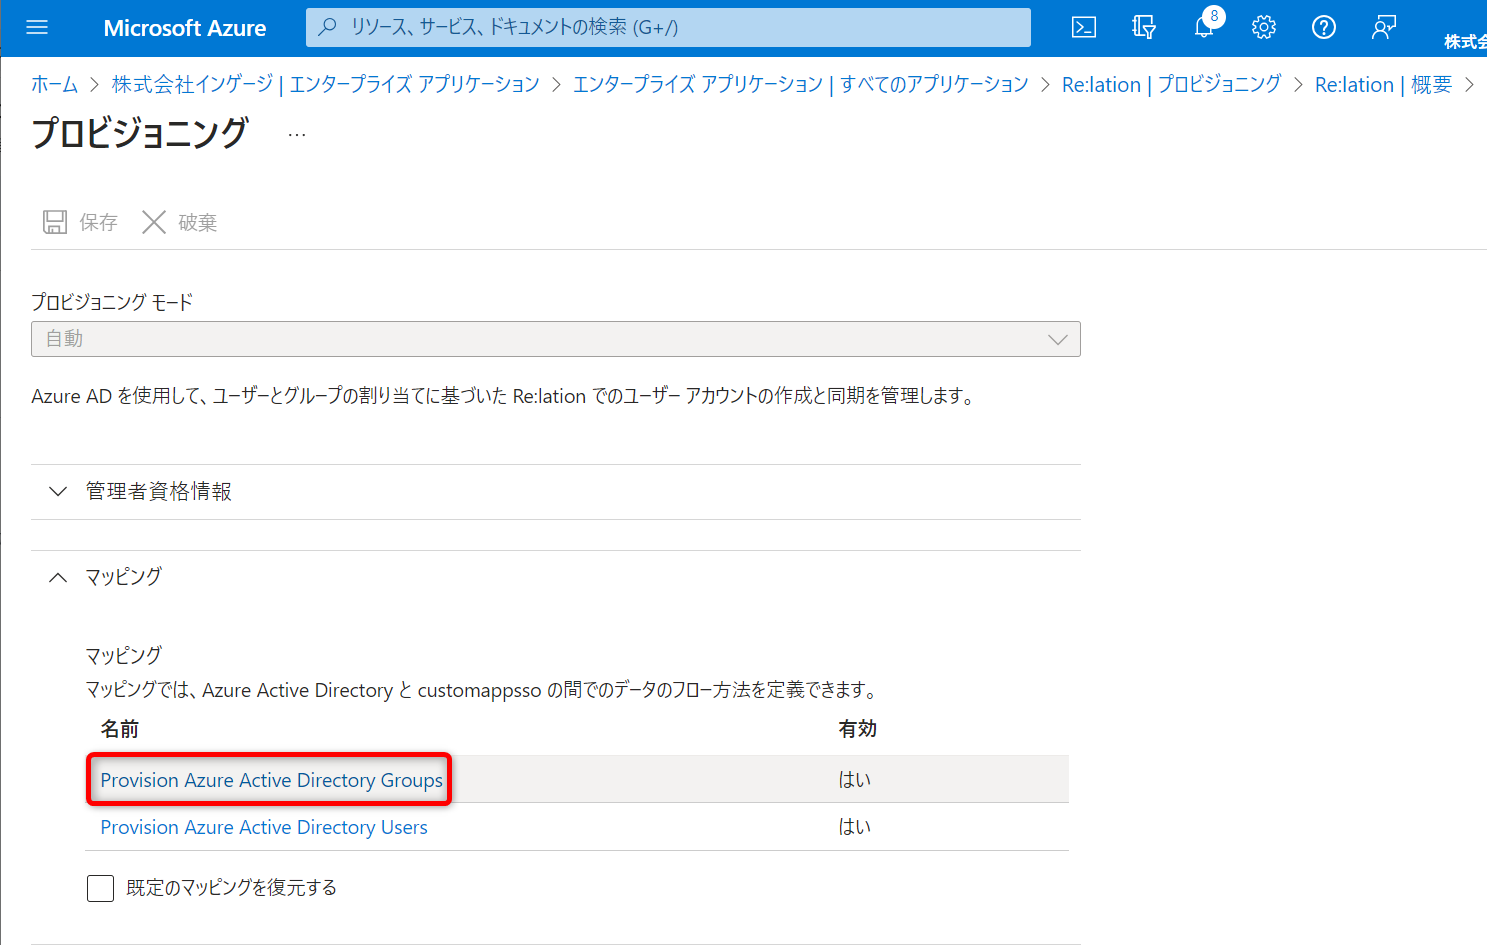The width and height of the screenshot is (1487, 945).
Task: Open Provision Azure Active Directory Users mapping
Action: click(264, 827)
